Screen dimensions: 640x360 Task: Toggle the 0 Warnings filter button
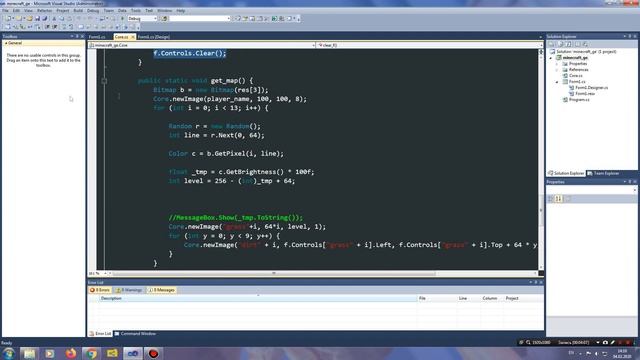pyautogui.click(x=129, y=290)
